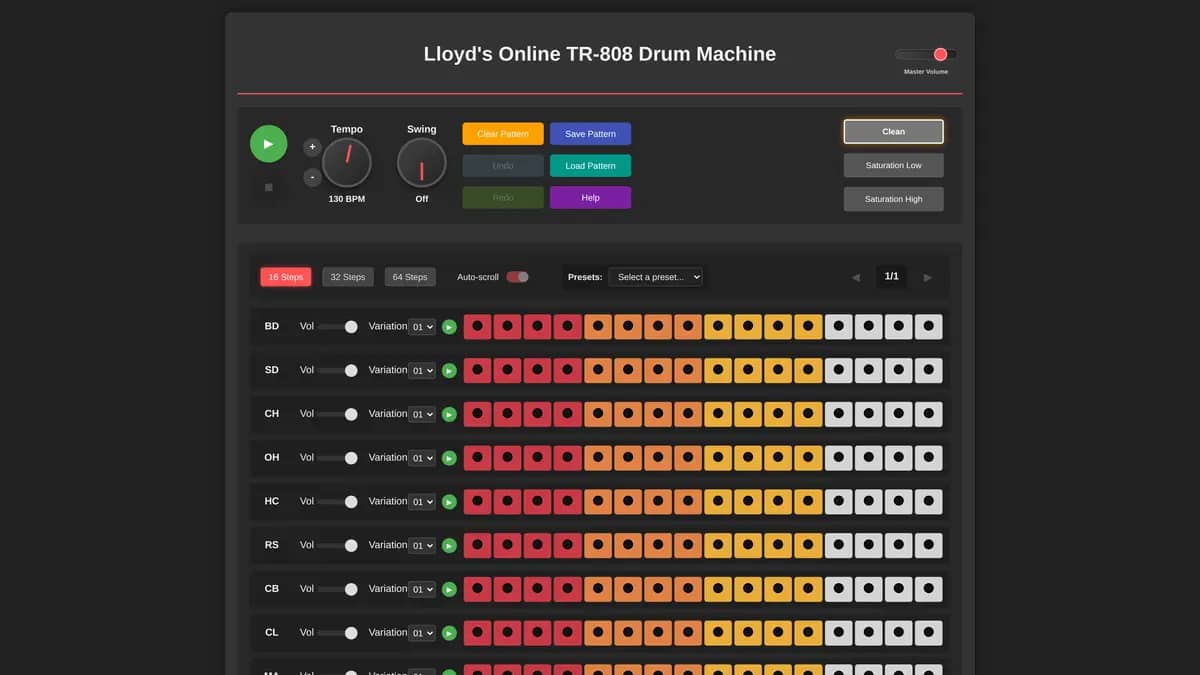Select Saturation High mode
This screenshot has width=1200, height=675.
tap(893, 199)
